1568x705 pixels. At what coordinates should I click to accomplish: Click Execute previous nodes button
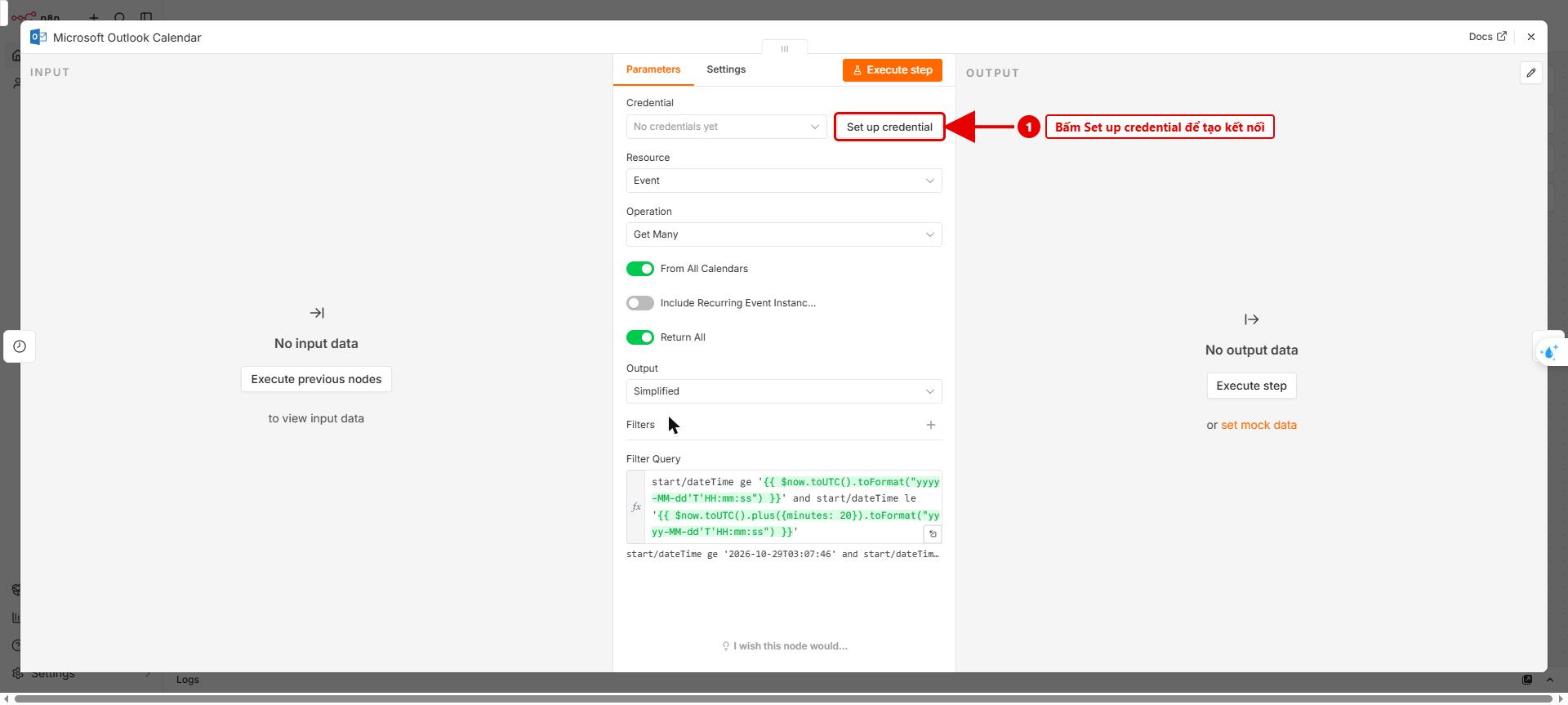click(x=316, y=379)
